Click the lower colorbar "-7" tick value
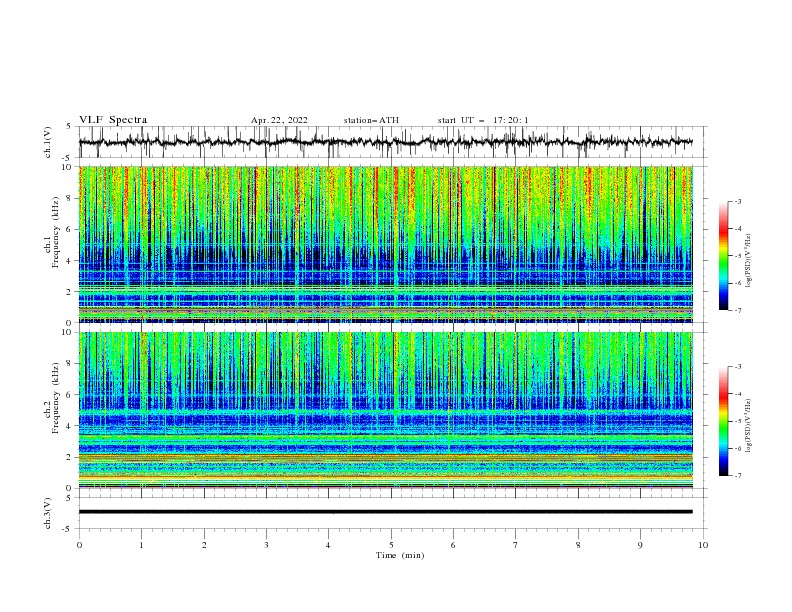 click(x=738, y=476)
